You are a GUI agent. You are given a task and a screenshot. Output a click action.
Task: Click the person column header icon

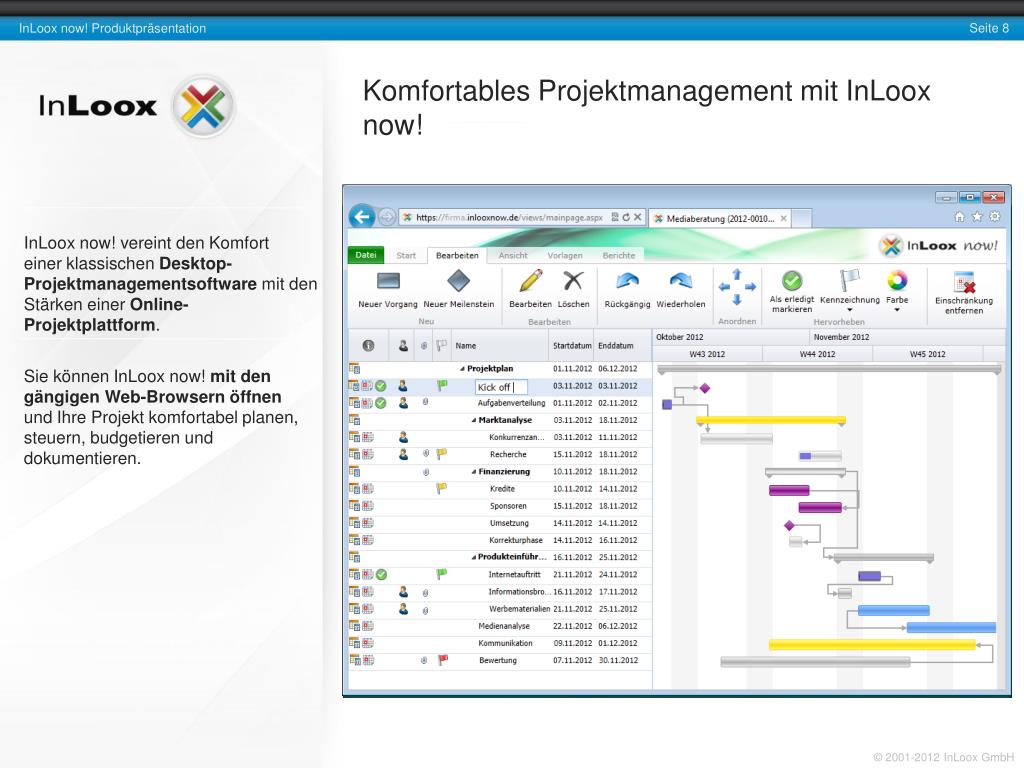(x=404, y=345)
